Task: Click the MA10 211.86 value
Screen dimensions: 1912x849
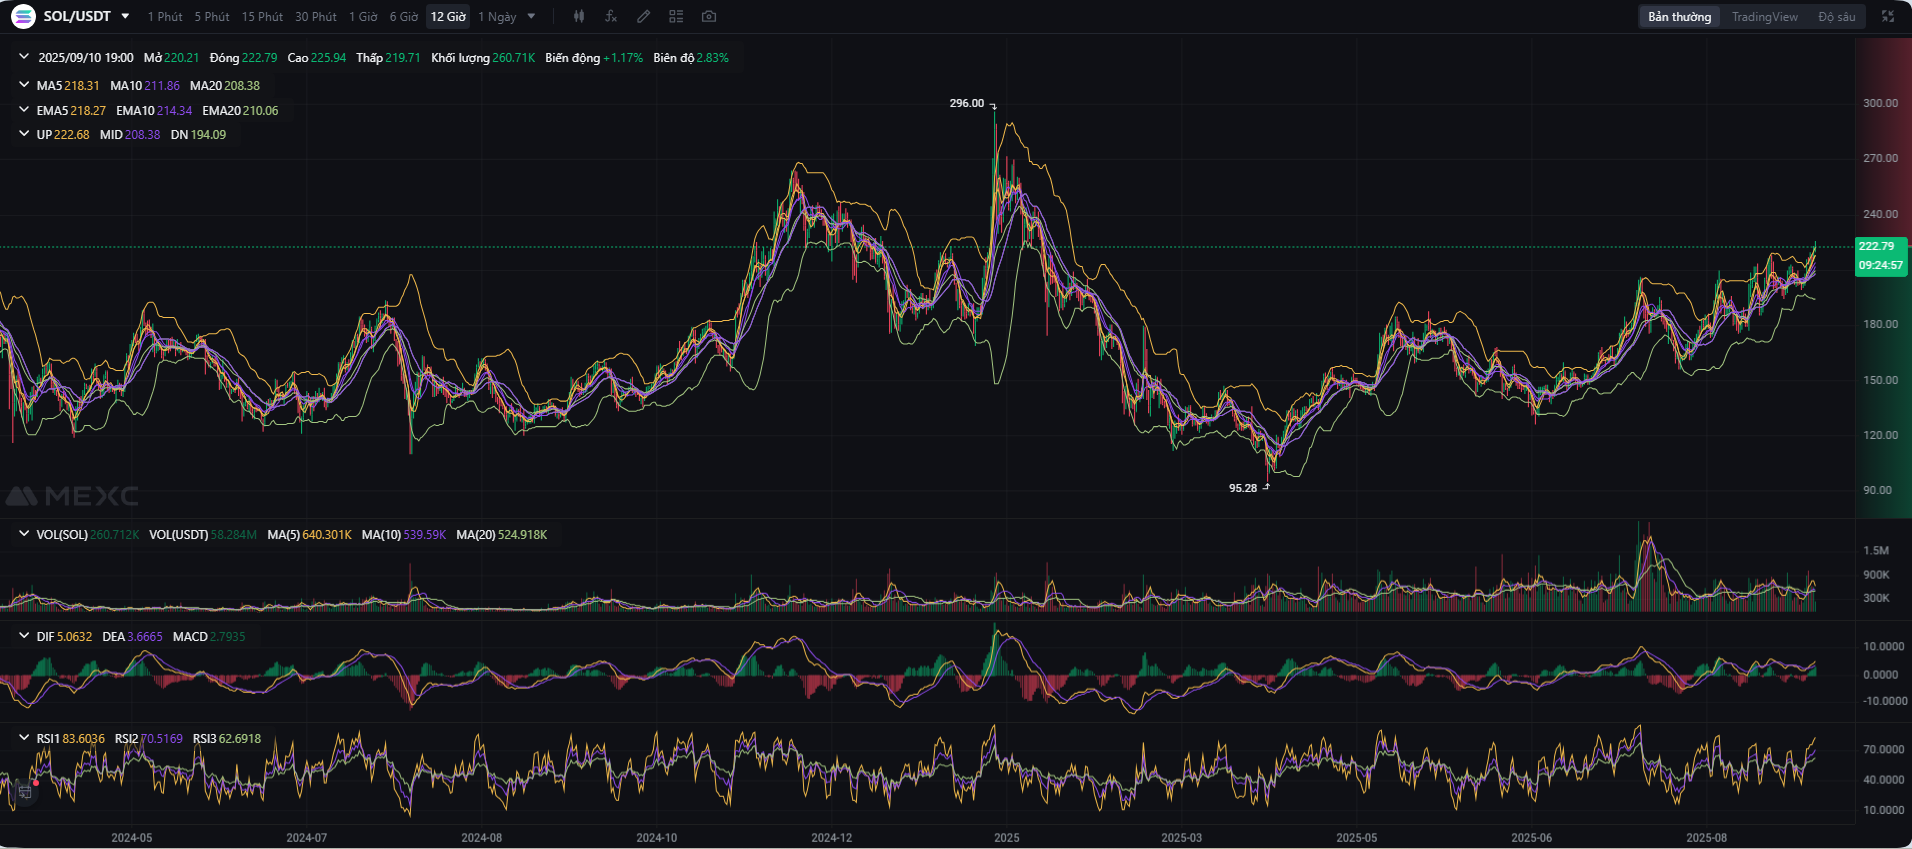Action: pos(145,86)
